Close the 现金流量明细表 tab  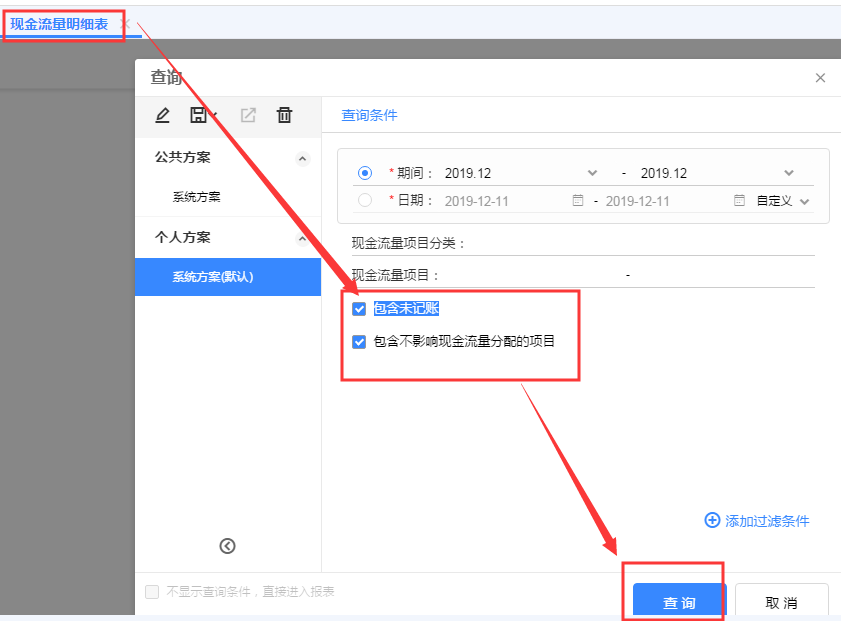click(125, 24)
